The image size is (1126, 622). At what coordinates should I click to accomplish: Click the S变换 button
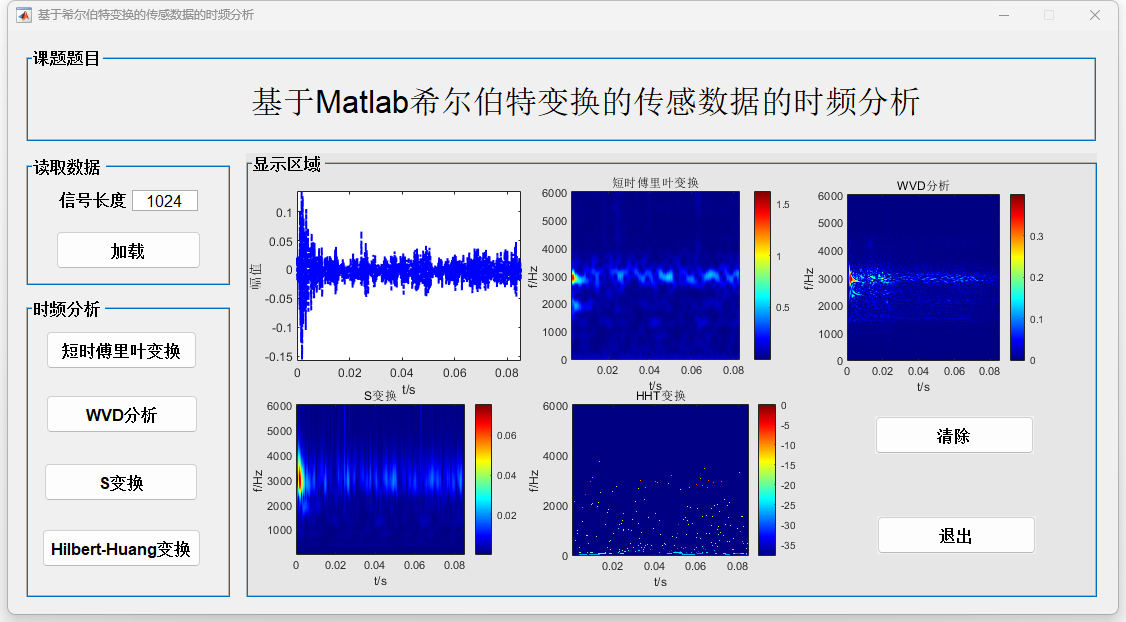[x=121, y=482]
